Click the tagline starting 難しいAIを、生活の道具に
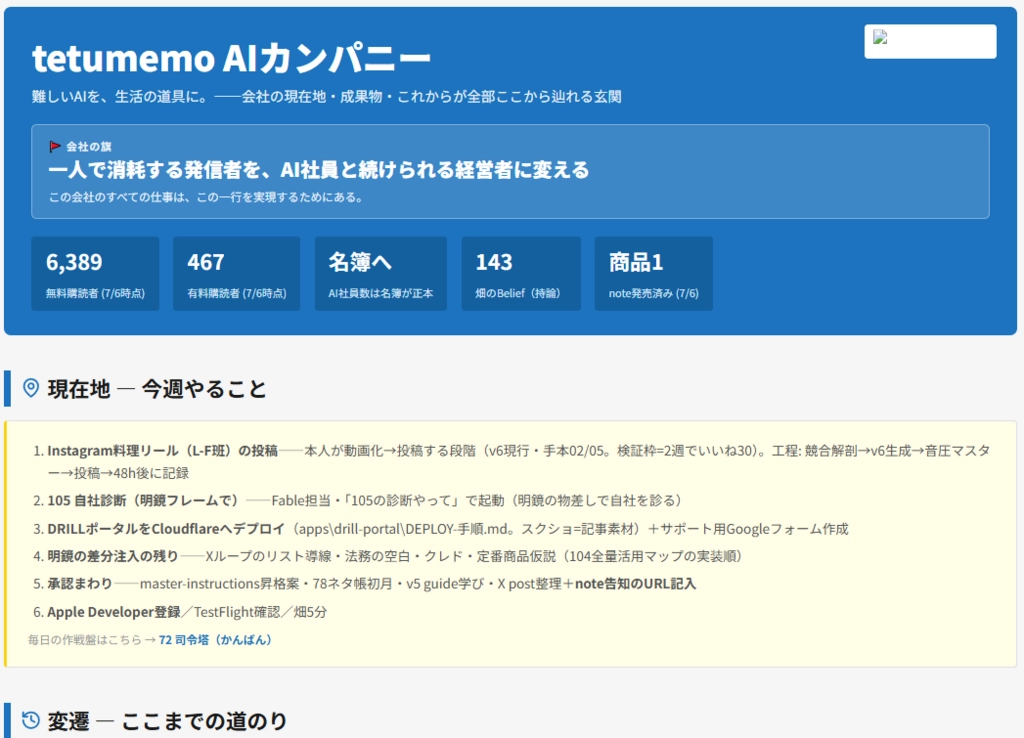The width and height of the screenshot is (1024, 738). pos(327,97)
